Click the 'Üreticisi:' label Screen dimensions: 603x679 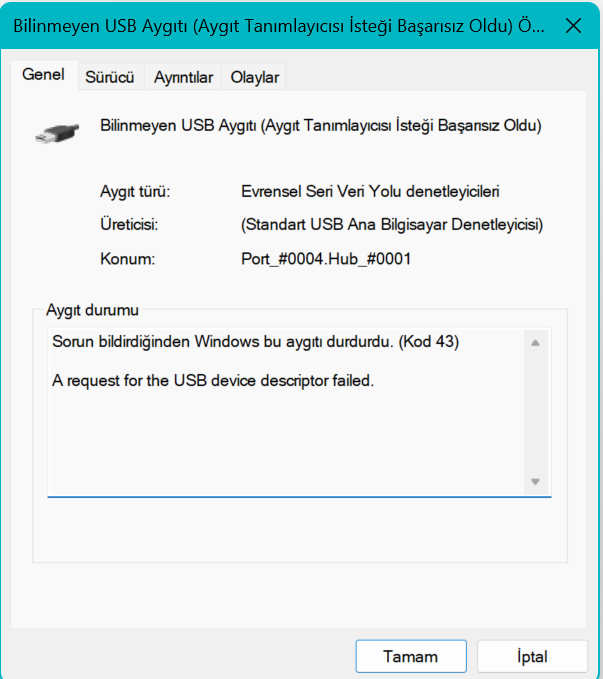click(x=129, y=225)
